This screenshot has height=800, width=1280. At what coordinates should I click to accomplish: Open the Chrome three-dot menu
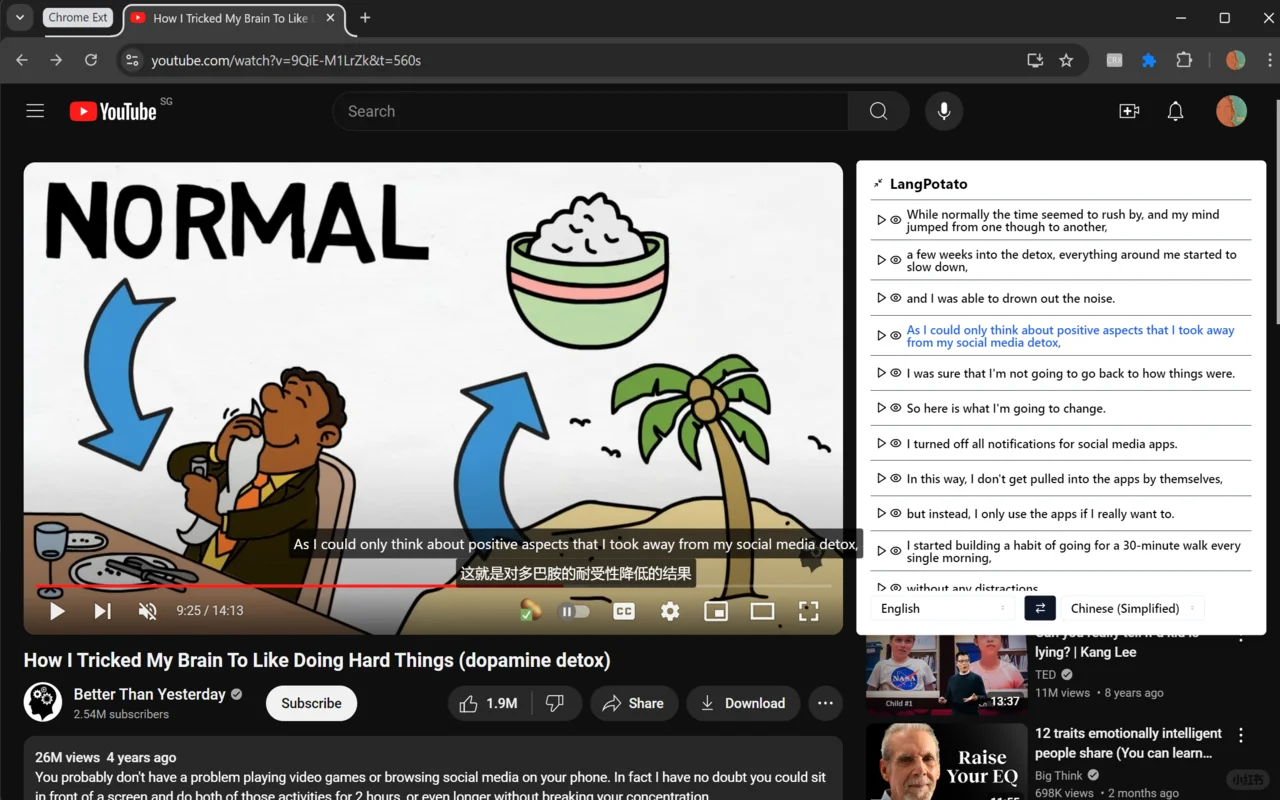1269,60
